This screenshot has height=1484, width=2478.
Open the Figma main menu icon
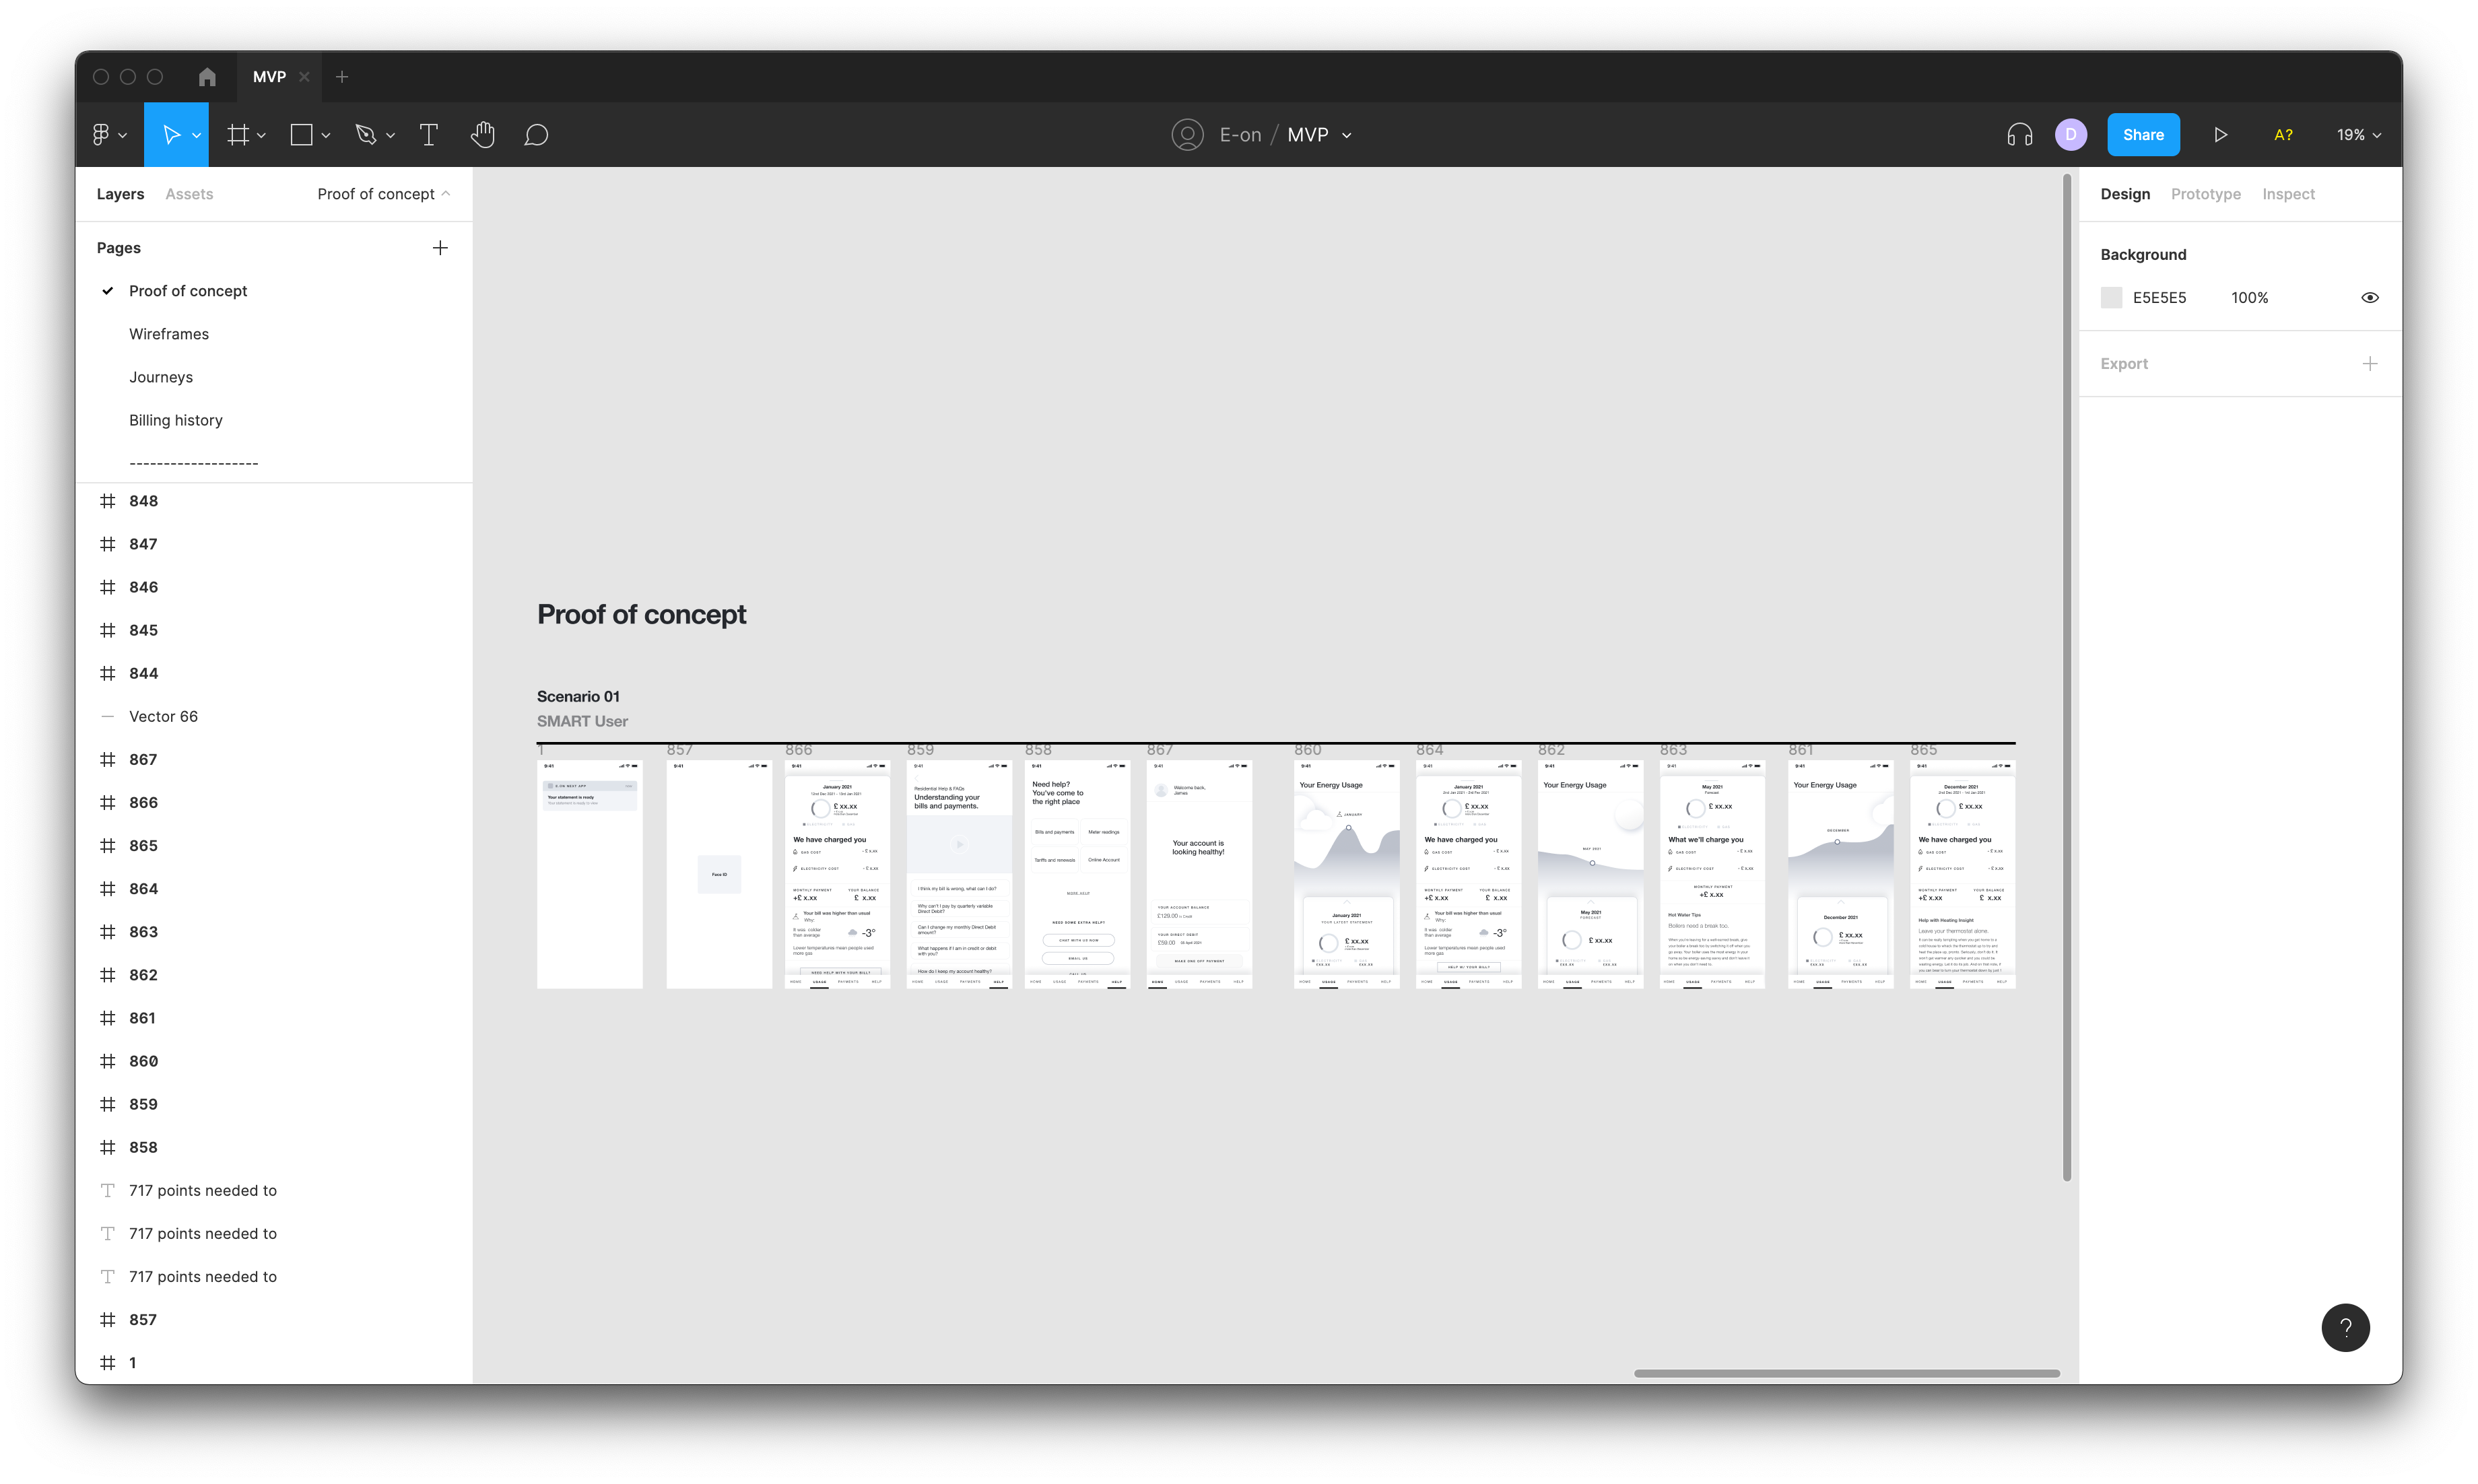pos(102,135)
